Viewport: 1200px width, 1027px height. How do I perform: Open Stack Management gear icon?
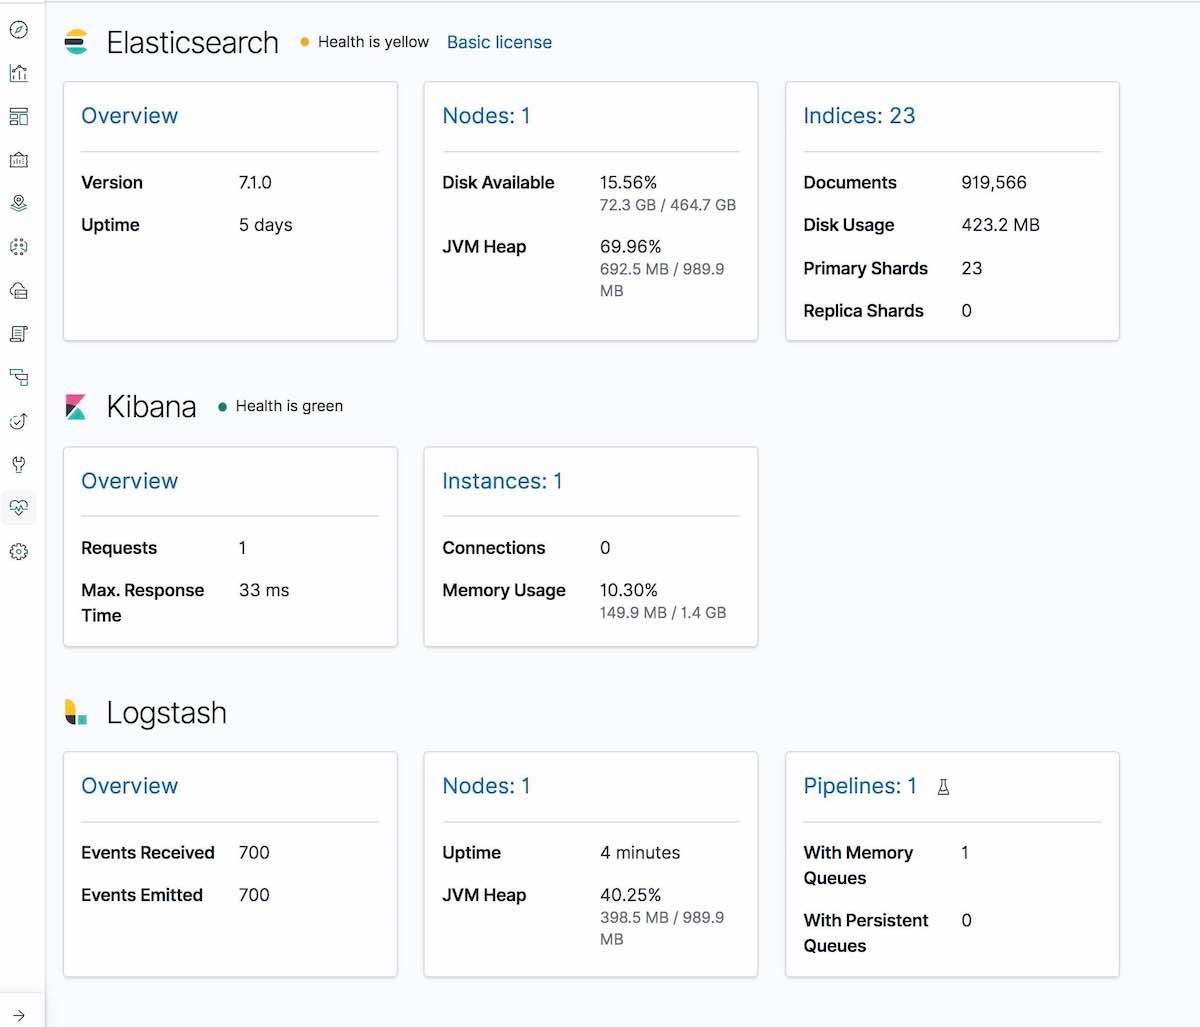tap(18, 551)
